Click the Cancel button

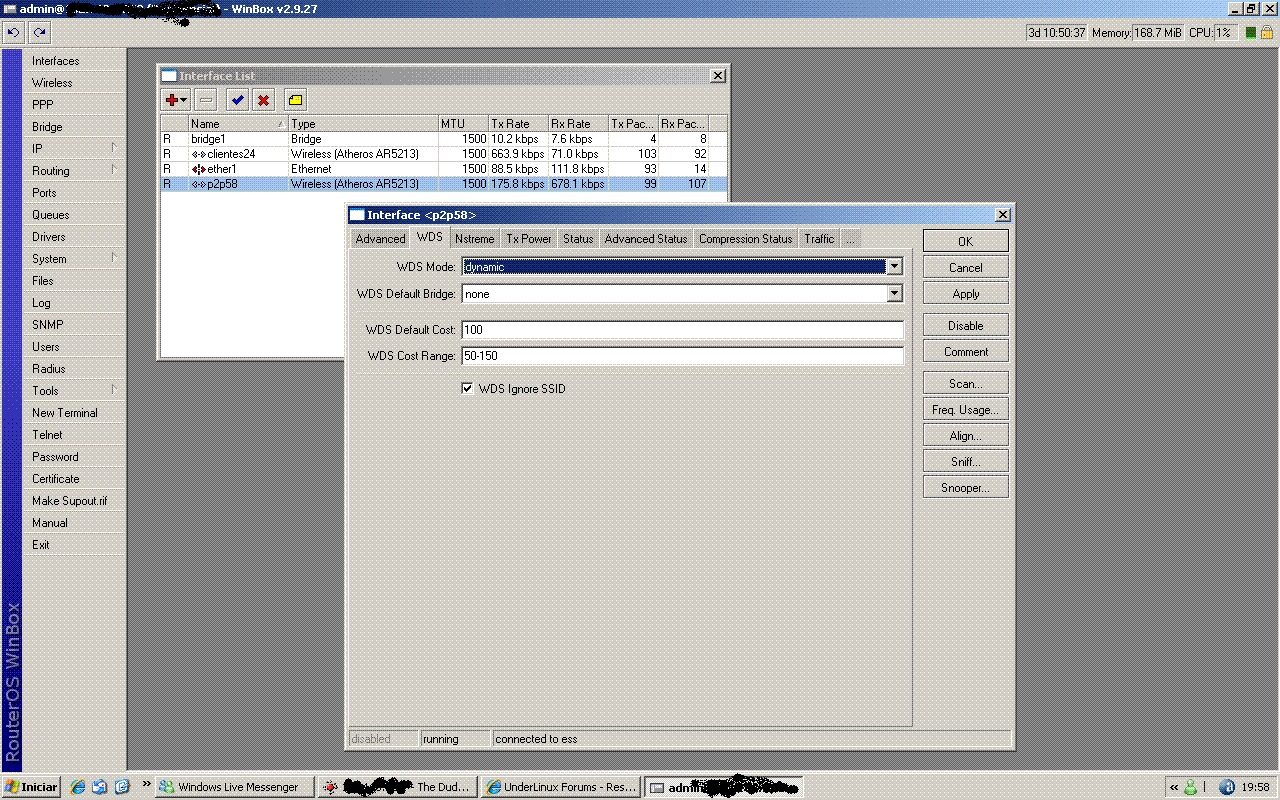[x=965, y=268]
